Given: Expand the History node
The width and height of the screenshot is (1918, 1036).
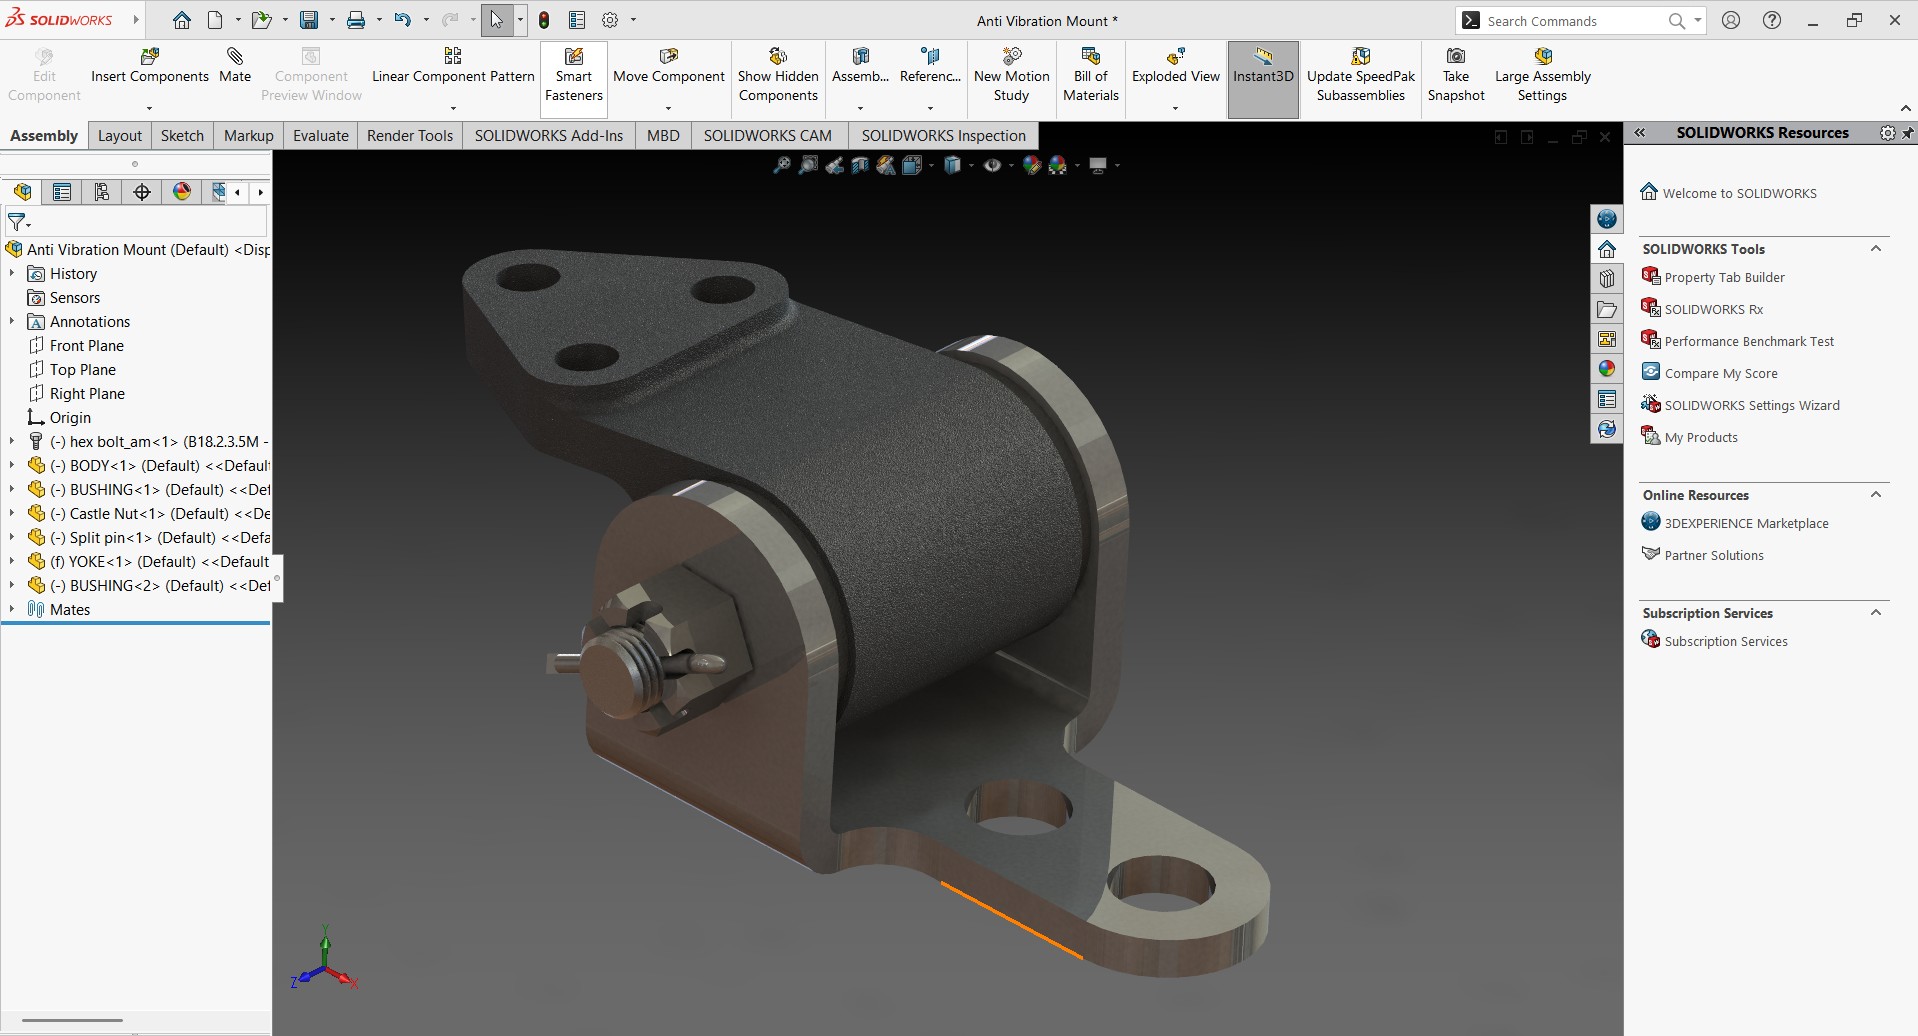Looking at the screenshot, I should (x=12, y=273).
